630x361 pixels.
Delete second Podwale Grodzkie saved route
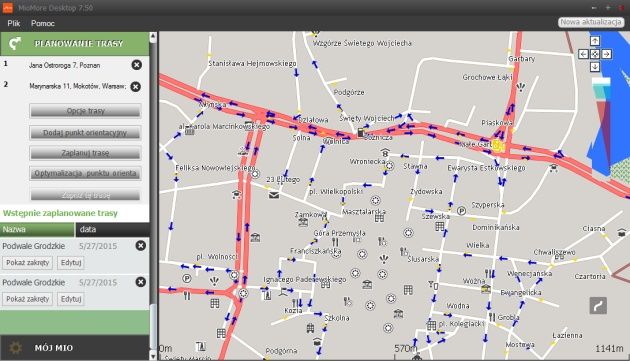[x=141, y=282]
